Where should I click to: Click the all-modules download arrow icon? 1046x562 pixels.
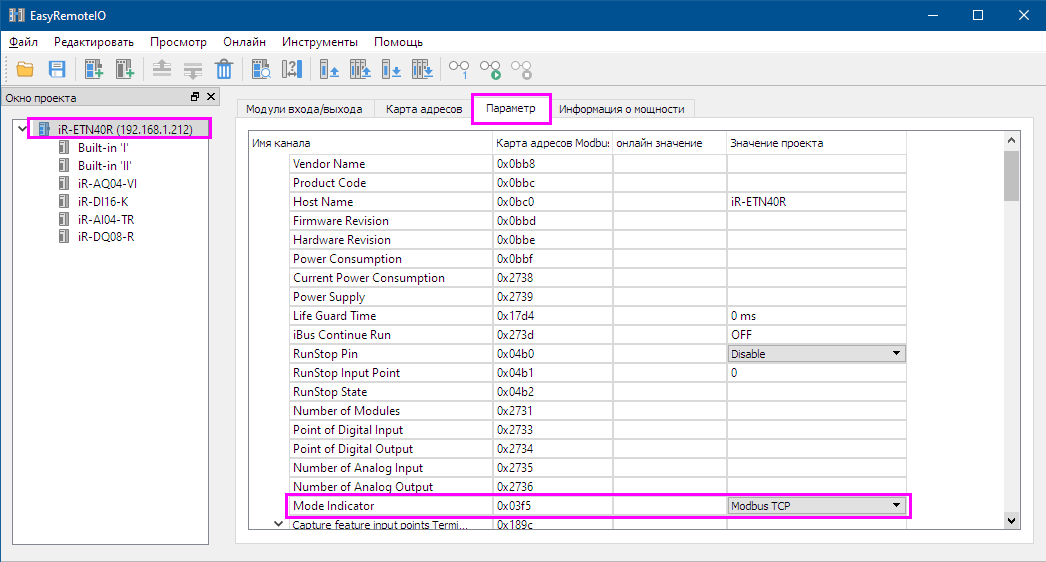[x=422, y=69]
